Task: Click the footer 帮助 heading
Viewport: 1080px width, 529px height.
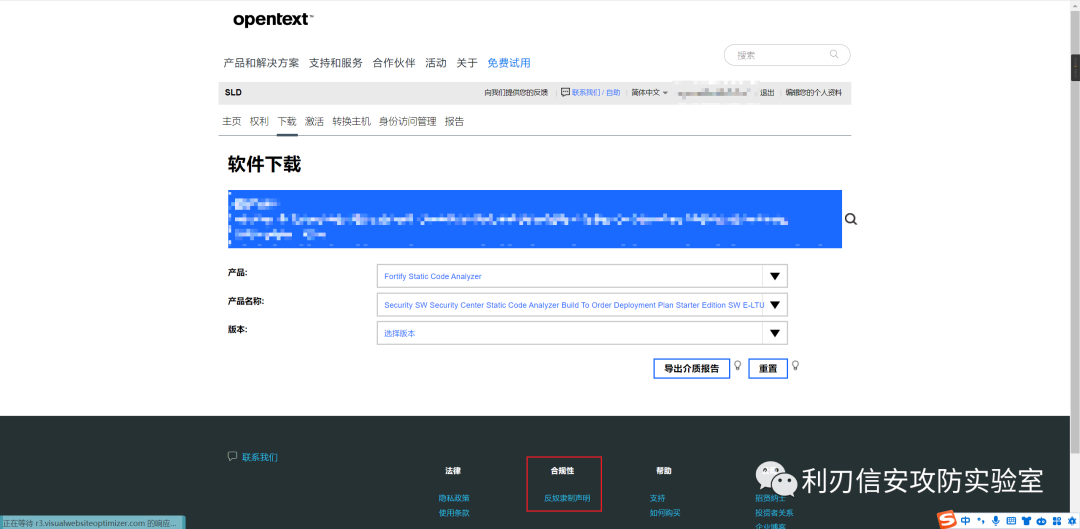Action: (x=663, y=471)
